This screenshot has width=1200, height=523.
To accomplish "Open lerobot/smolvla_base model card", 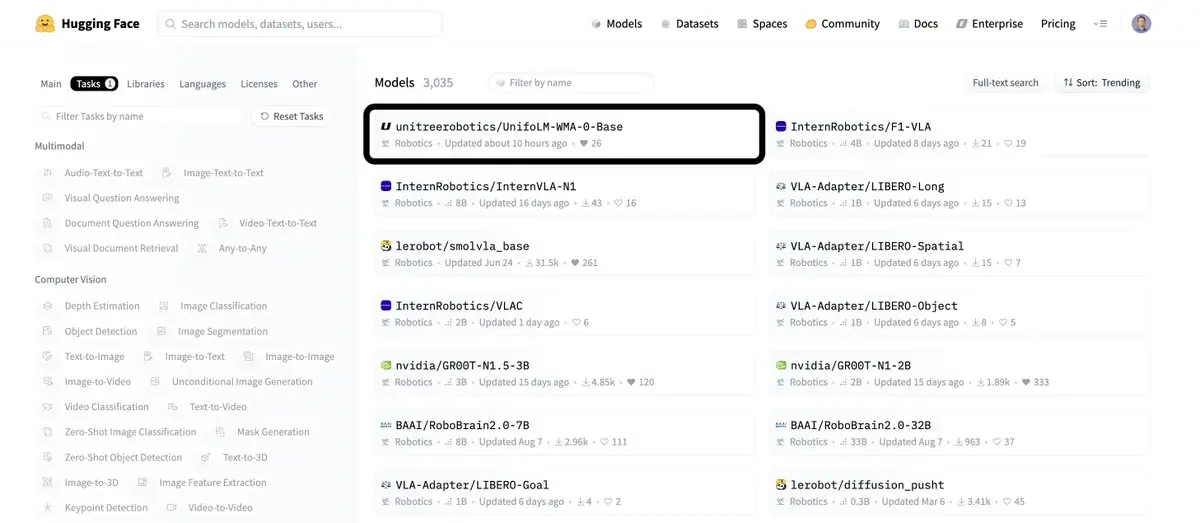I will (564, 254).
